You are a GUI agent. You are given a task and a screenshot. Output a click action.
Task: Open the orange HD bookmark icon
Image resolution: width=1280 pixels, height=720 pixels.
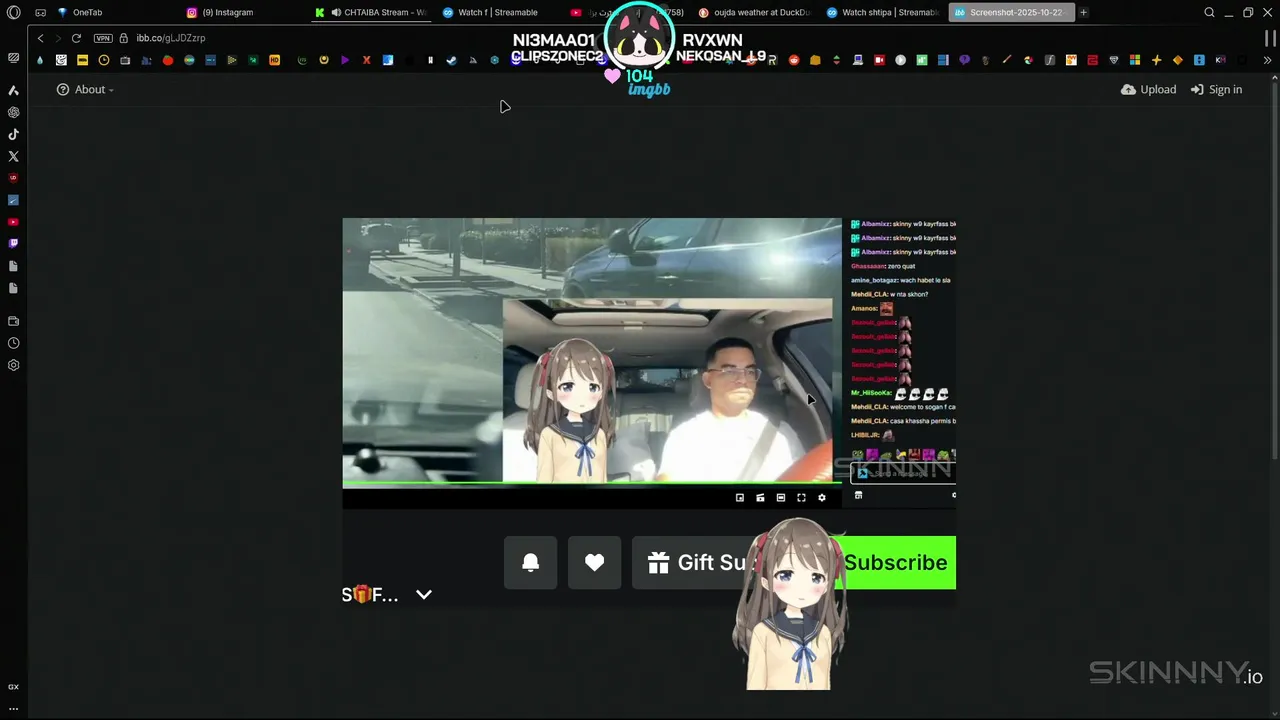(275, 60)
